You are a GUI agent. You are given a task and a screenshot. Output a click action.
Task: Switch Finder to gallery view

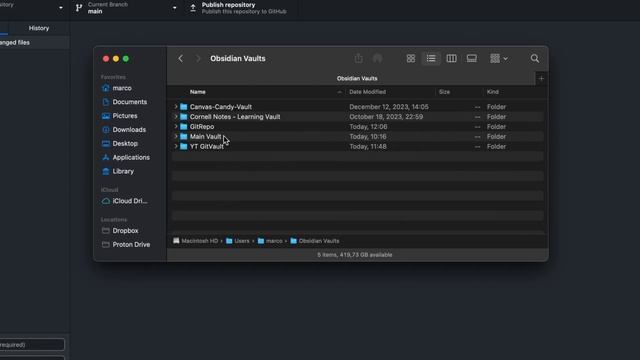[x=471, y=58]
